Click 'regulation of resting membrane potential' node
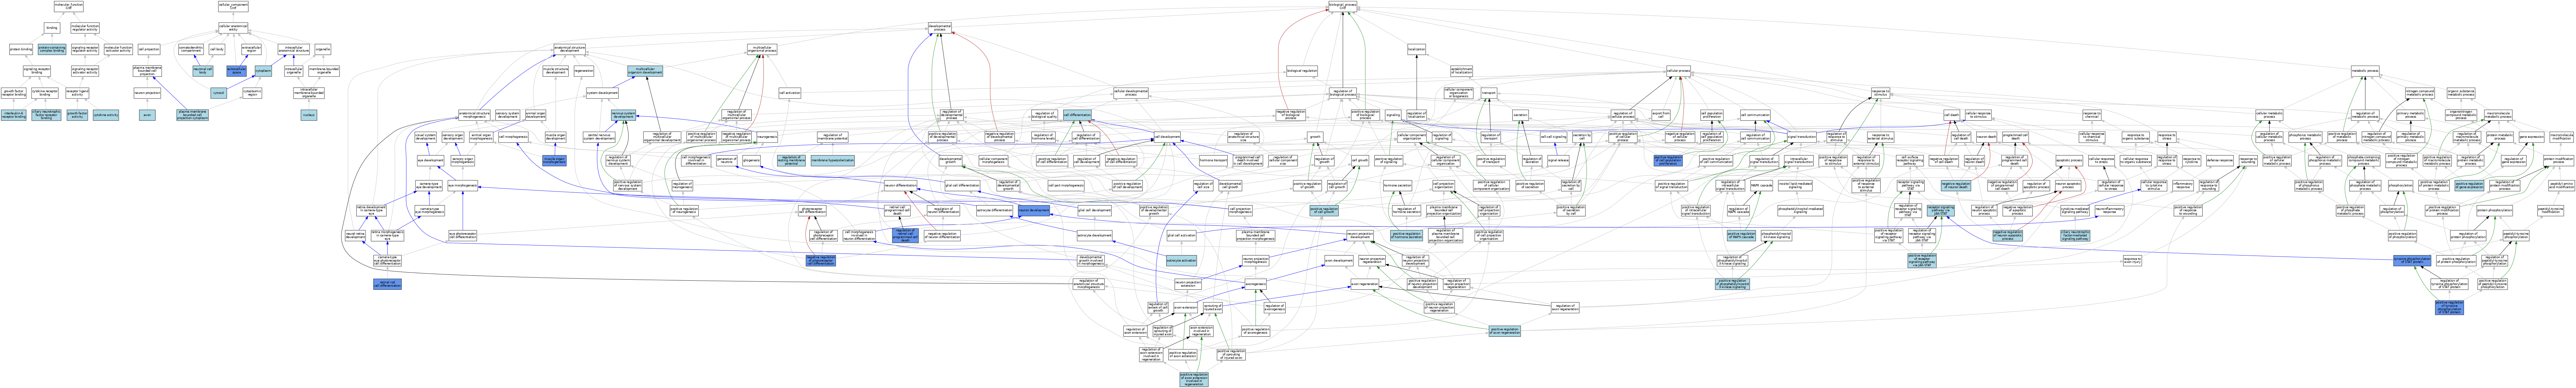This screenshot has height=388, width=2576. coord(791,160)
